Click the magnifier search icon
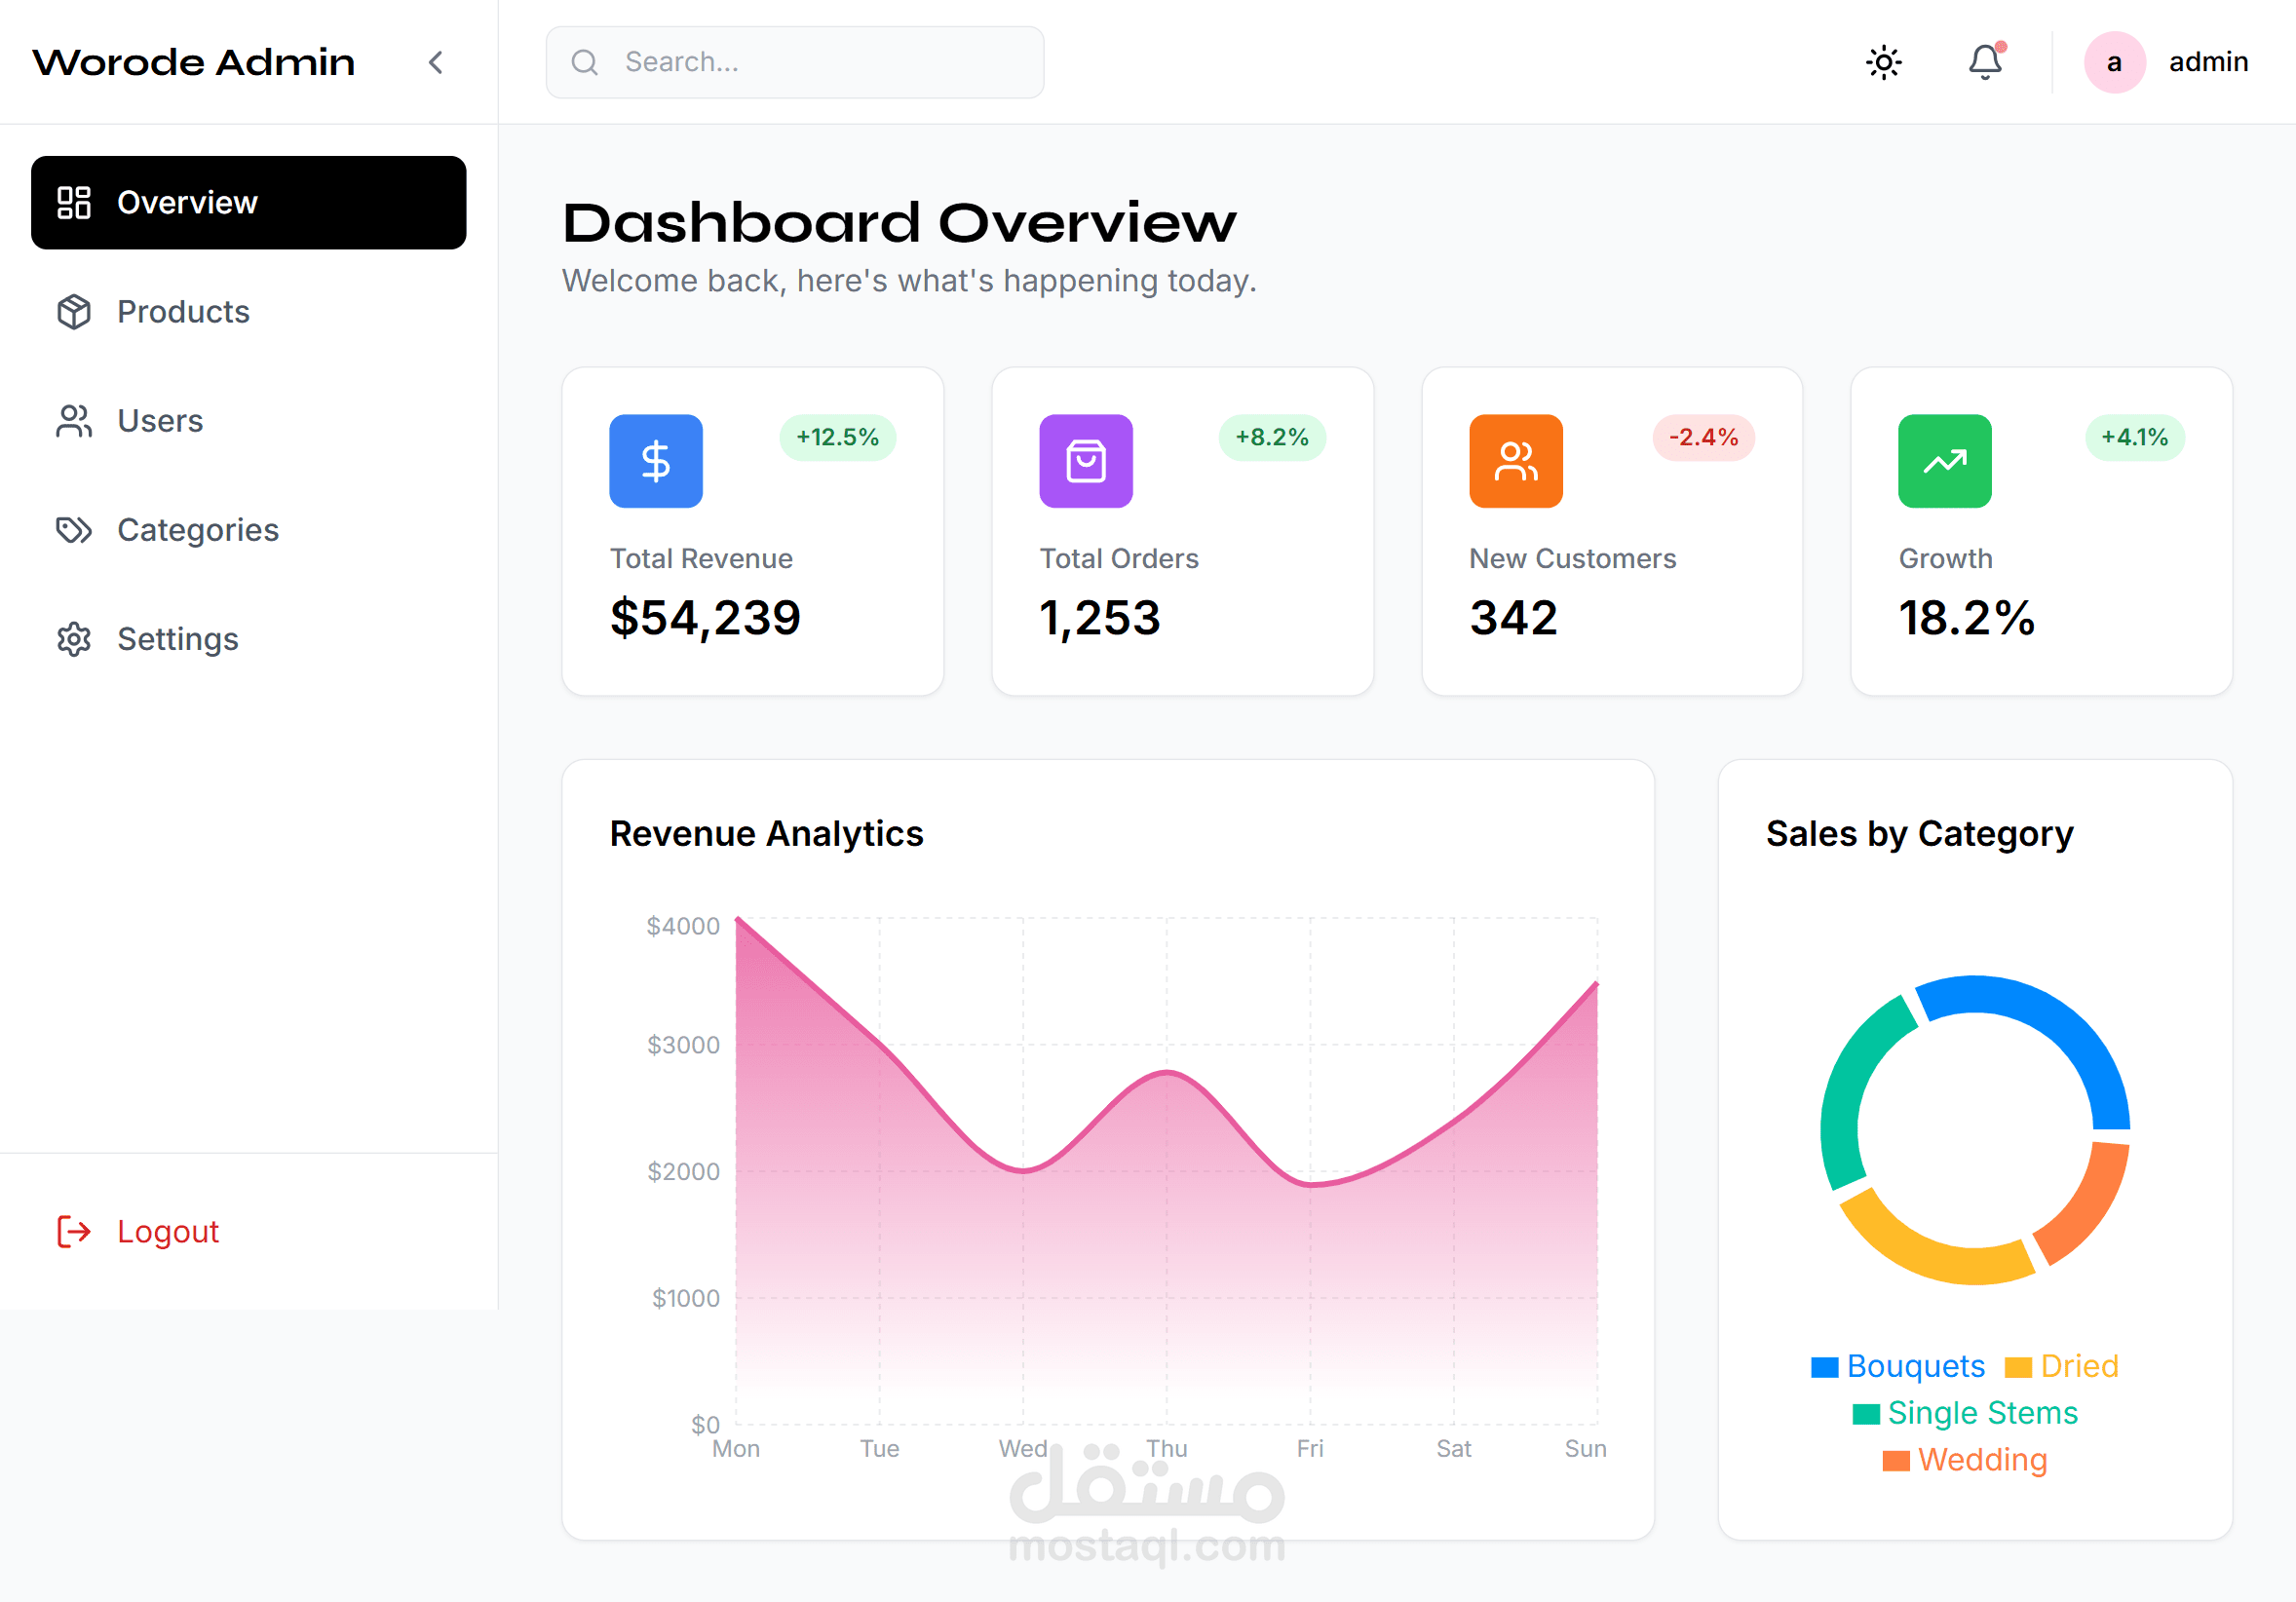The image size is (2296, 1602). pos(584,63)
